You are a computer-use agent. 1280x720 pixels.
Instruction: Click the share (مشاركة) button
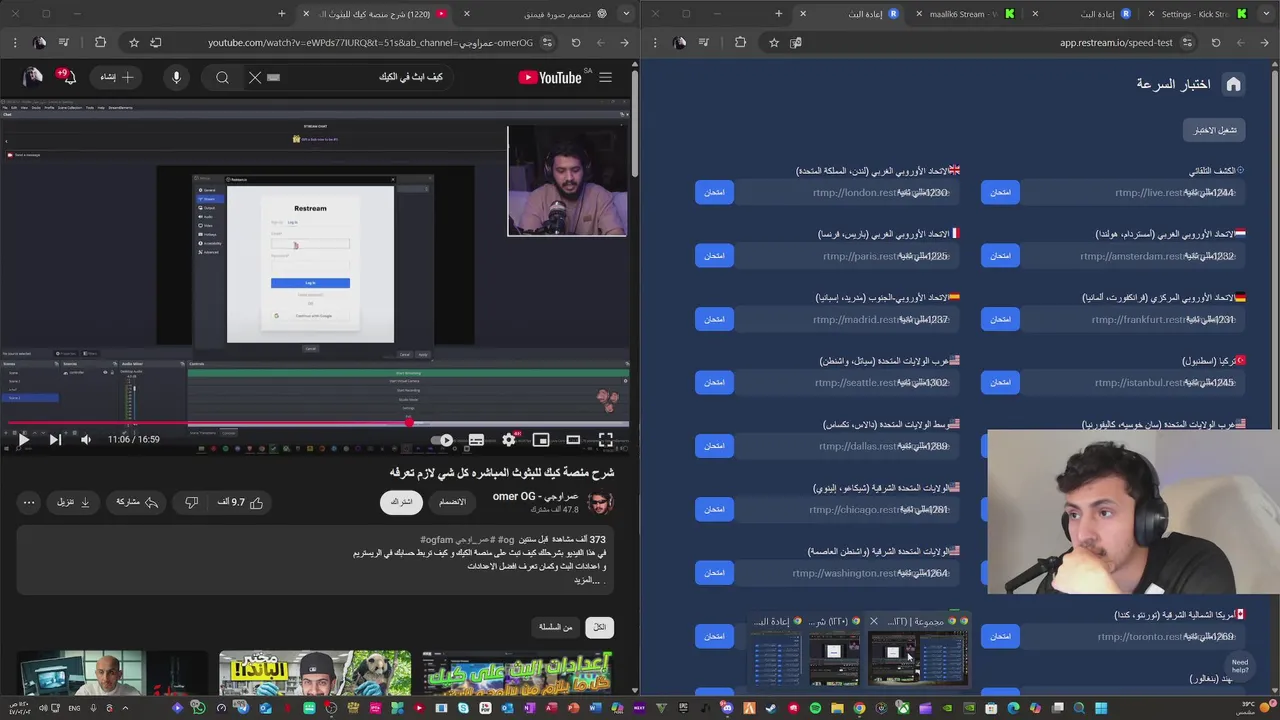click(138, 502)
